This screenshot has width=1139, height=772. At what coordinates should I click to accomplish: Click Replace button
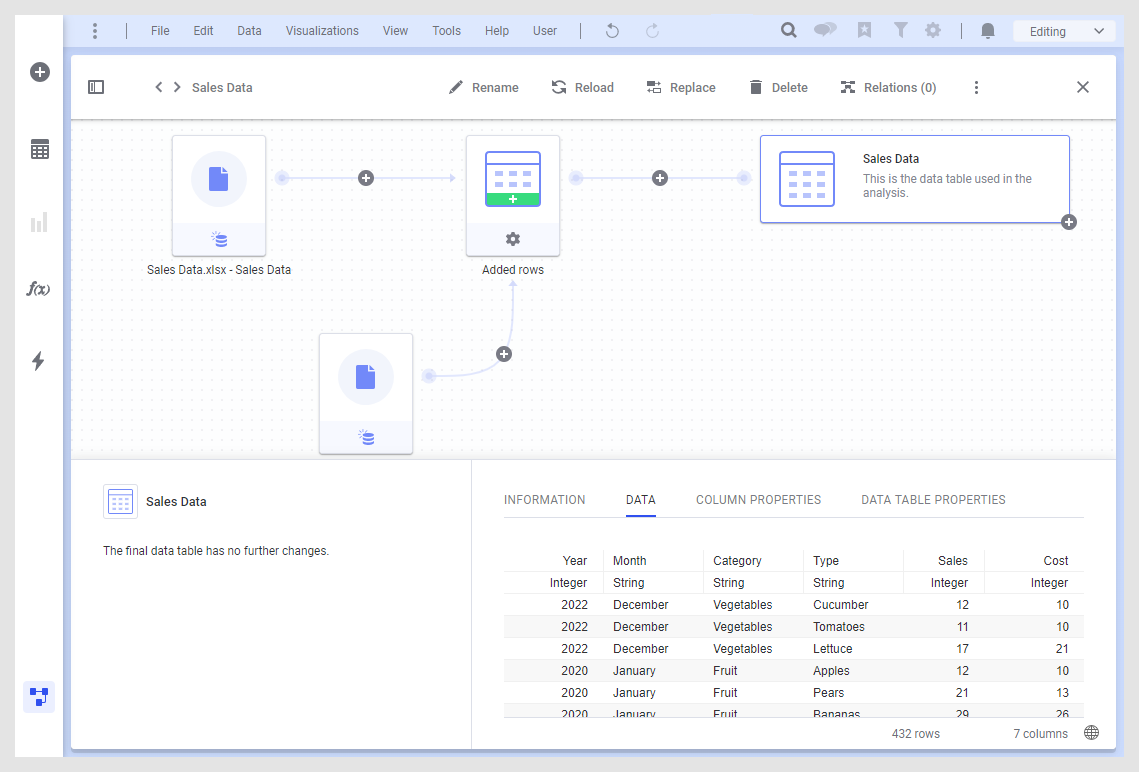click(x=681, y=87)
